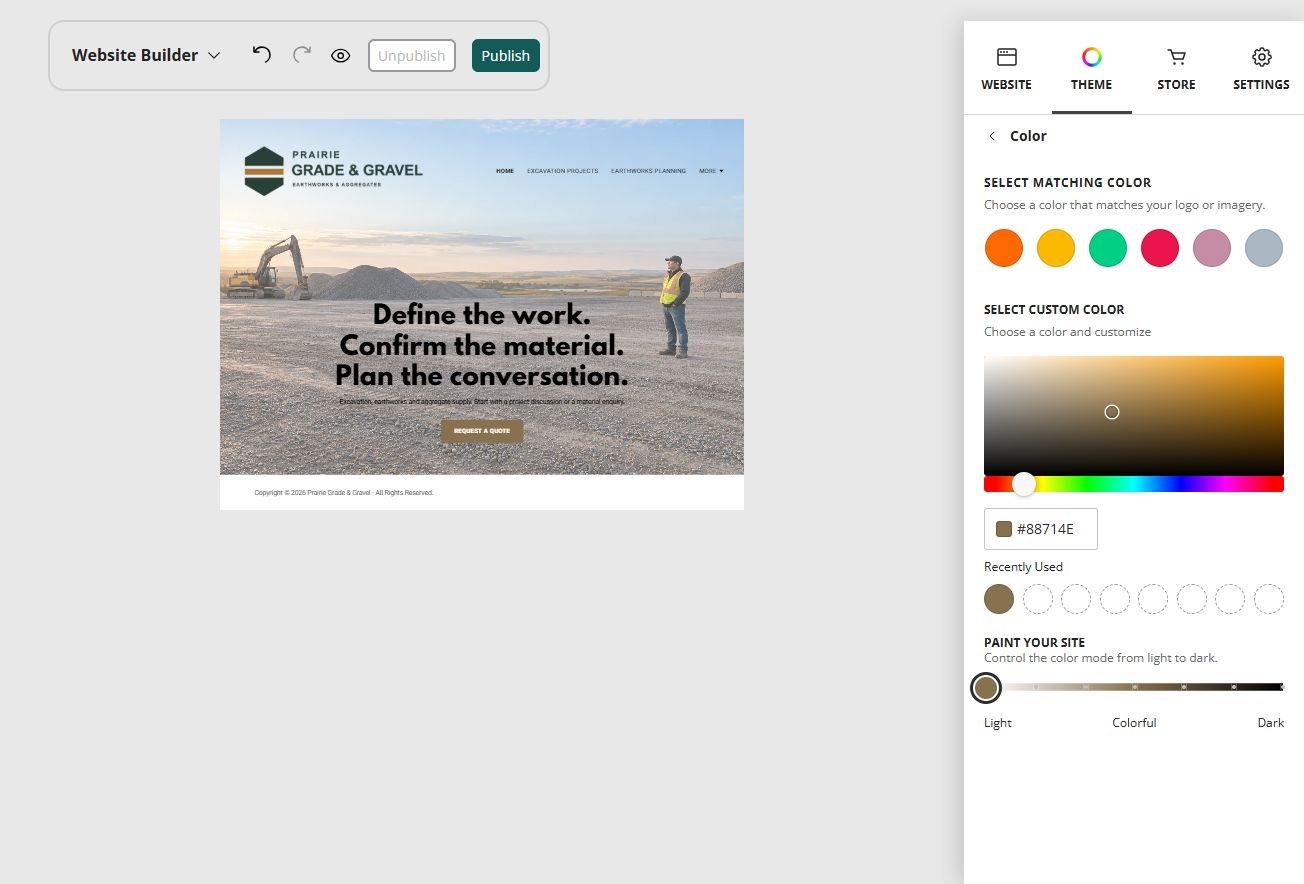Select the Theme tab
The width and height of the screenshot is (1304, 884).
[x=1091, y=70]
